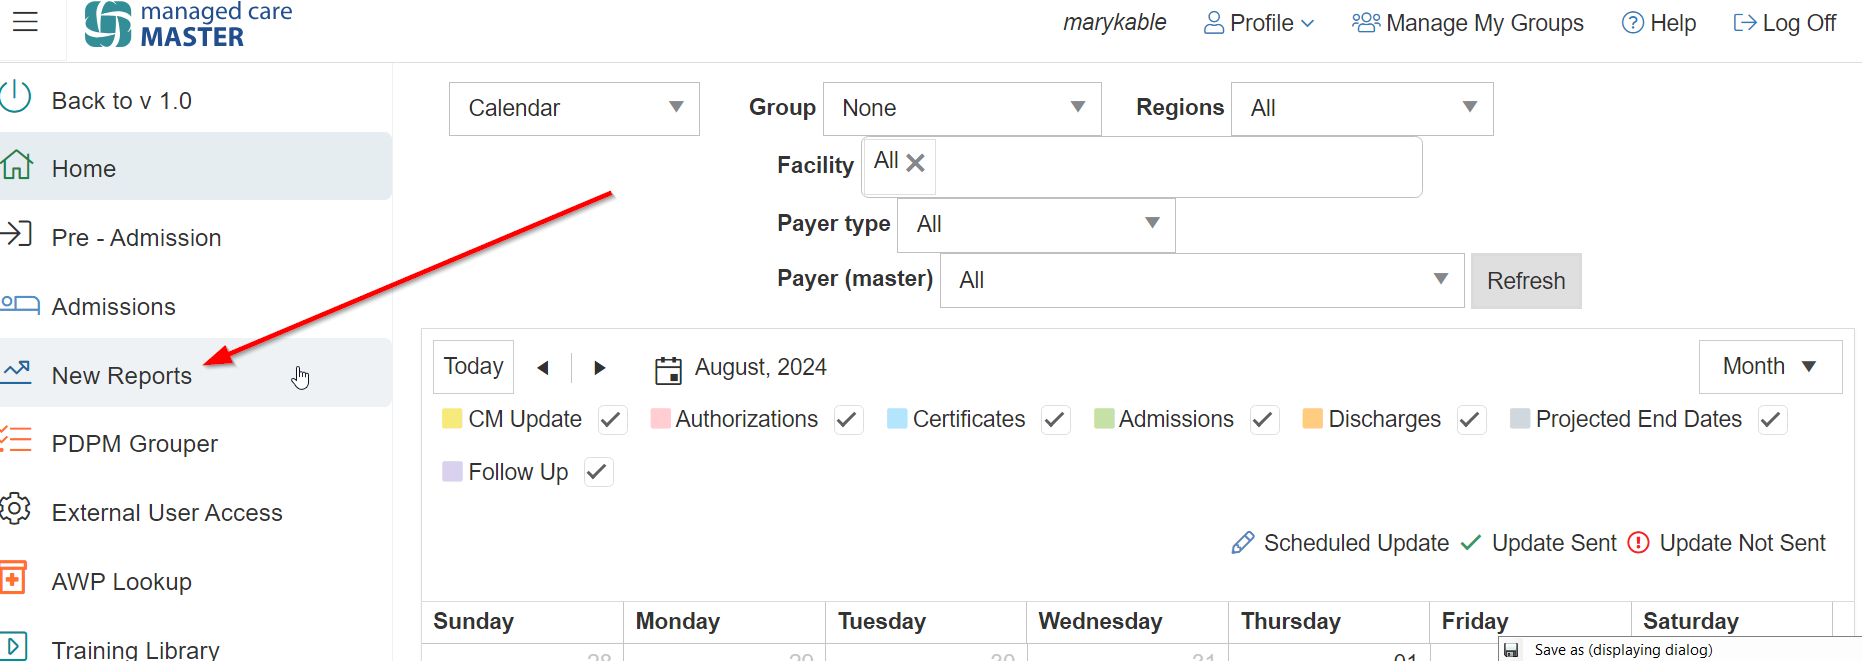This screenshot has width=1862, height=661.
Task: Click the marykable username
Action: (x=1115, y=22)
